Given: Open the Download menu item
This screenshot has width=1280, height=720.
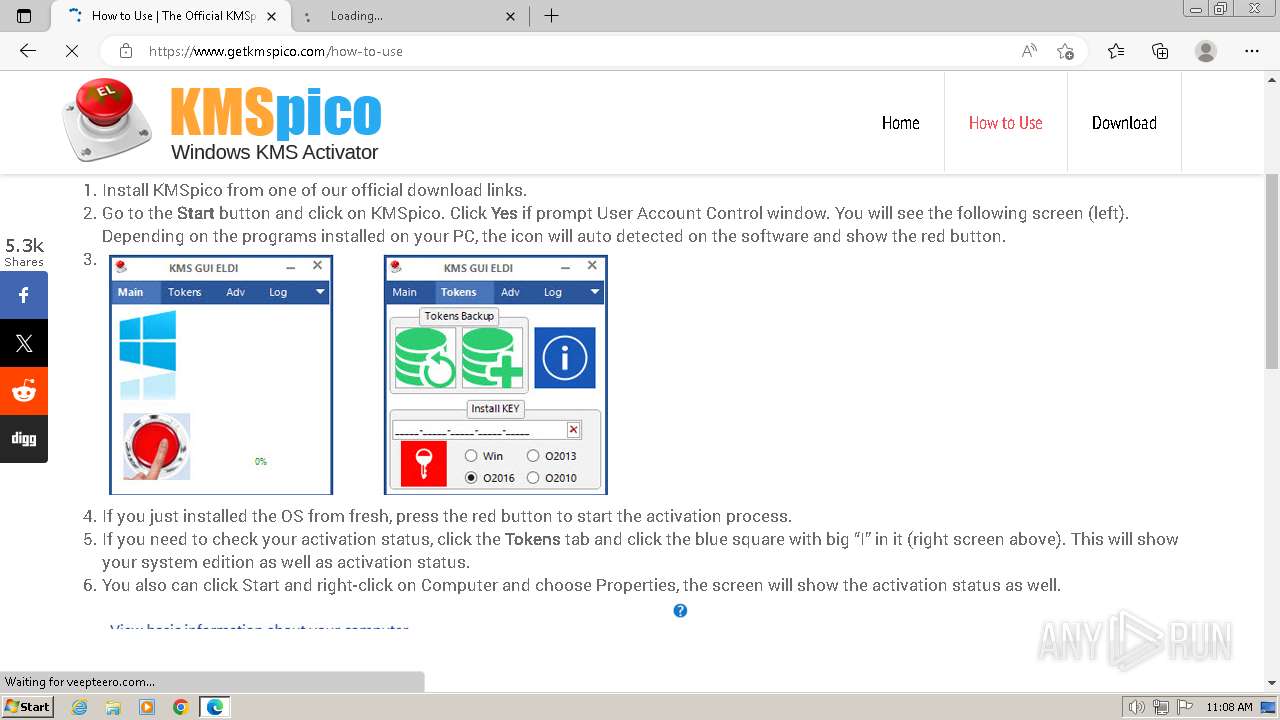Looking at the screenshot, I should click(x=1124, y=123).
